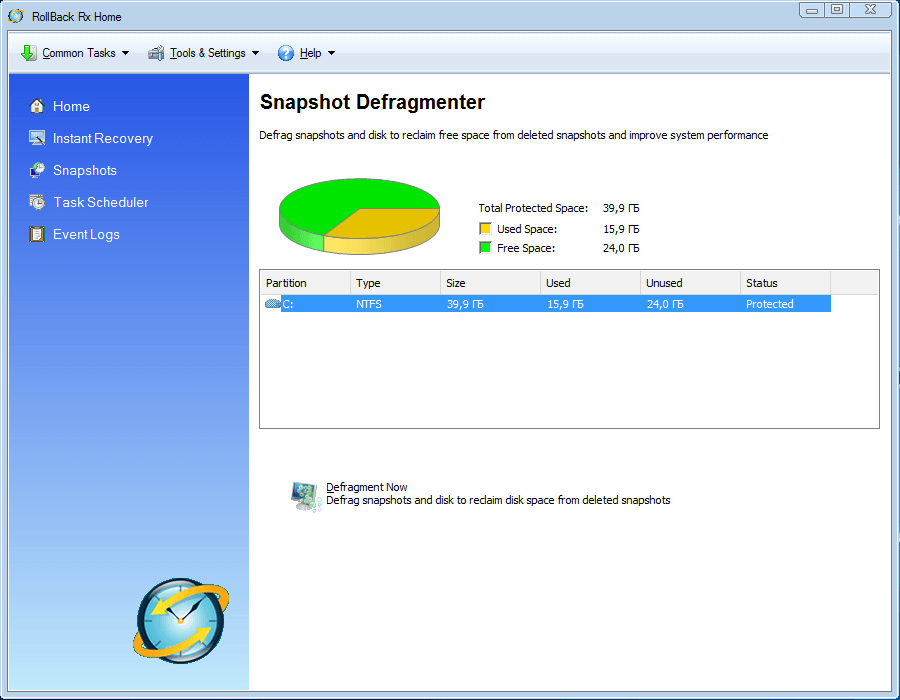Click the Used Space label
Viewport: 900px width, 700px height.
tap(527, 229)
